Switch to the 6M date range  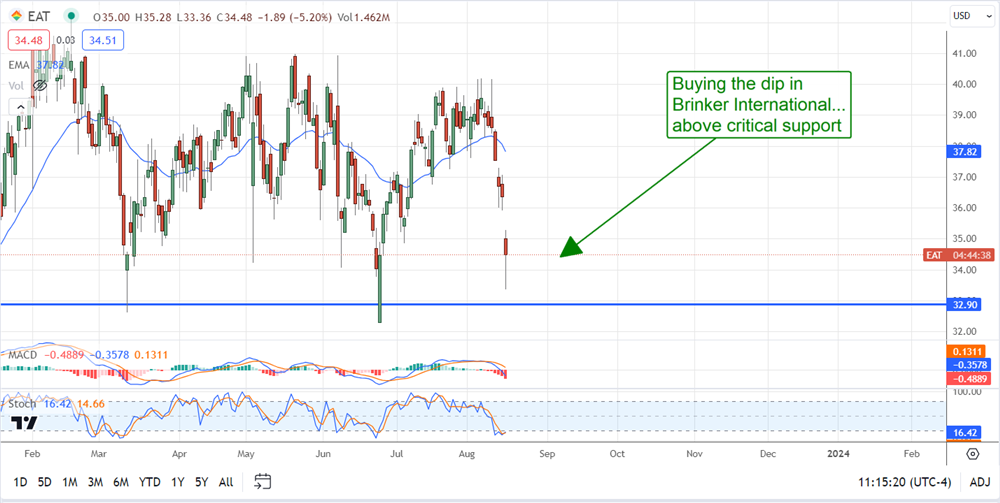point(121,482)
